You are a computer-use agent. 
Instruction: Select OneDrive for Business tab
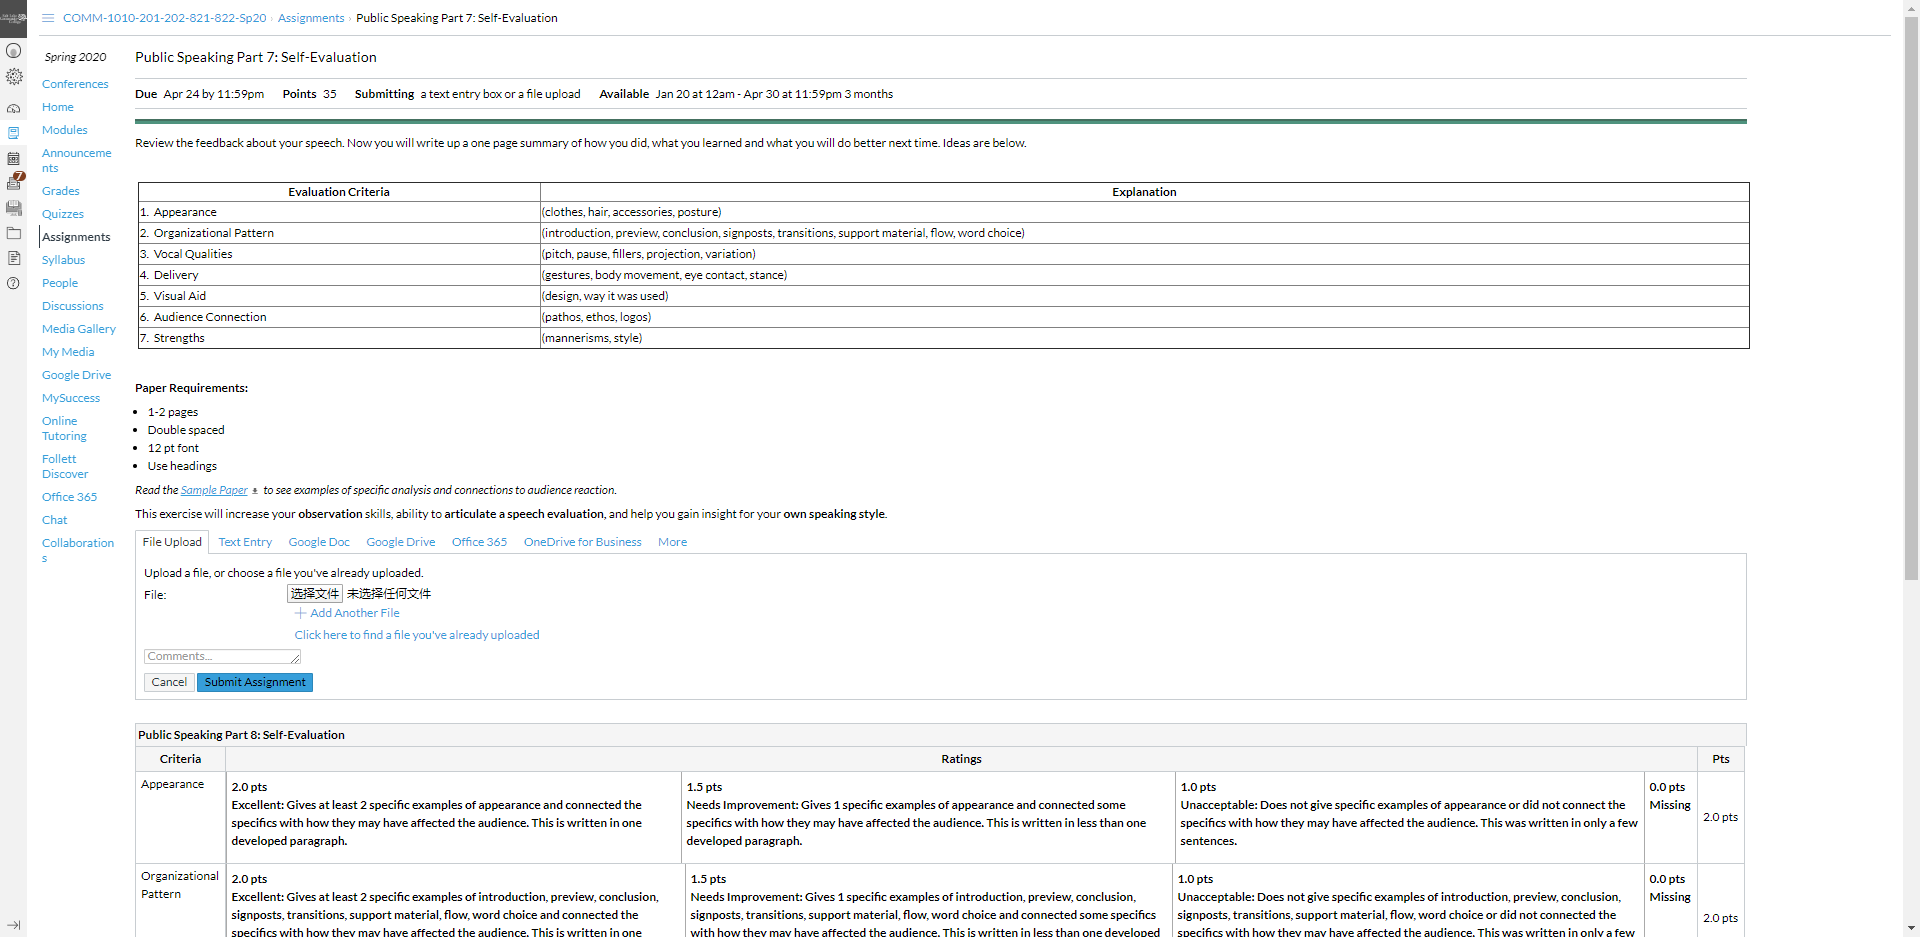click(x=583, y=542)
